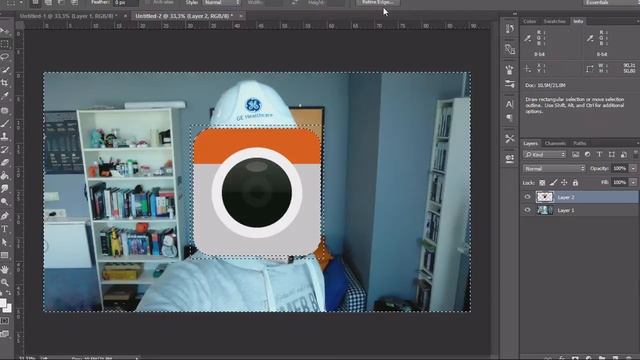The height and width of the screenshot is (360, 640).
Task: Toggle adjustment layer filter
Action: (587, 154)
